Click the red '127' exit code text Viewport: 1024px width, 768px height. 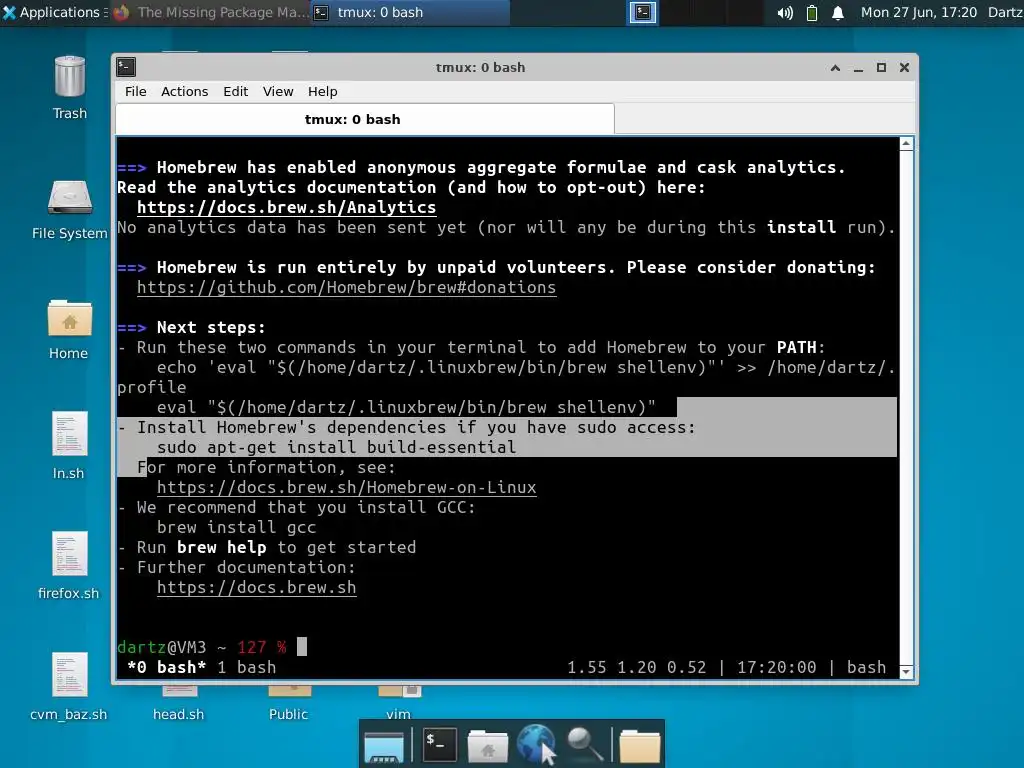[x=252, y=648]
